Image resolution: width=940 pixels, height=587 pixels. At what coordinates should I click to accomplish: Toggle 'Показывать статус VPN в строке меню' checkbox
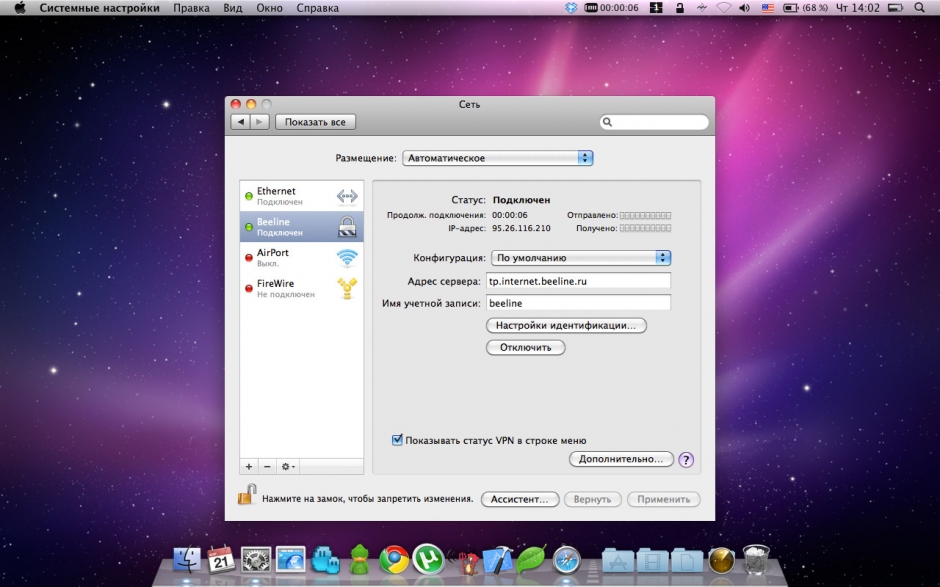click(x=397, y=440)
